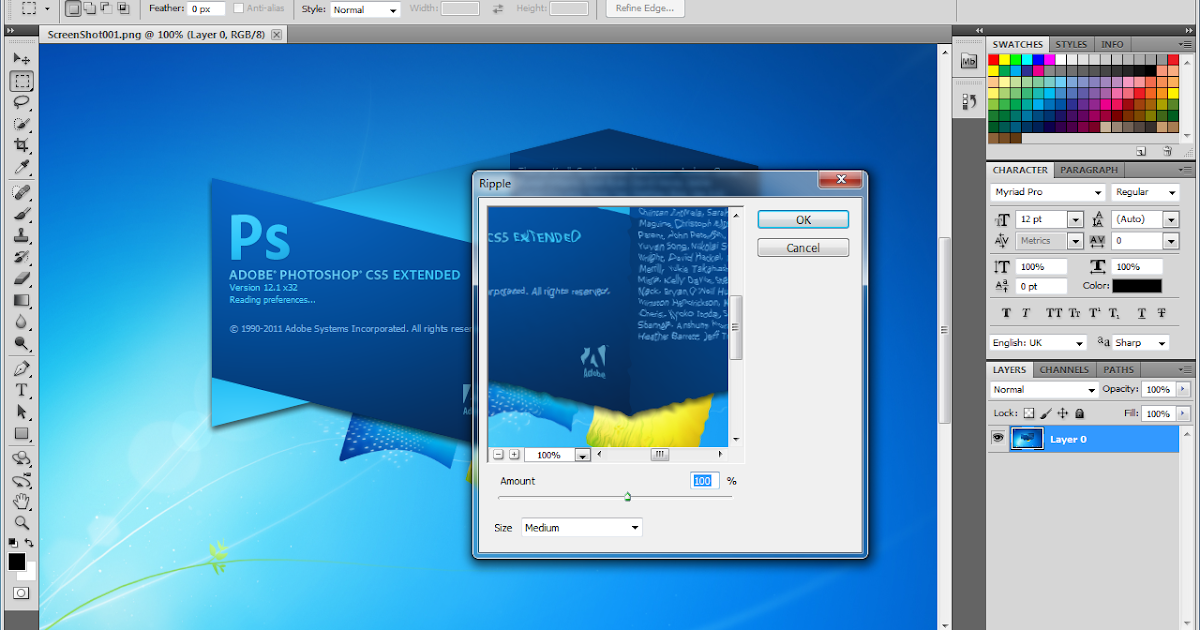Viewport: 1200px width, 630px height.
Task: Select the Clone Stamp tool
Action: point(21,236)
